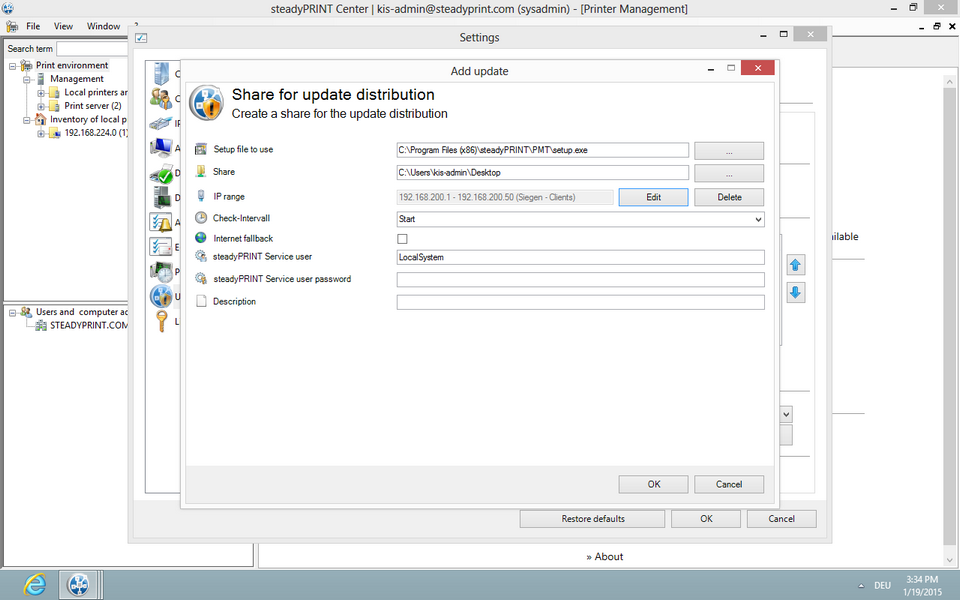Click the Search term input box
Viewport: 960px width, 600px height.
coord(92,49)
